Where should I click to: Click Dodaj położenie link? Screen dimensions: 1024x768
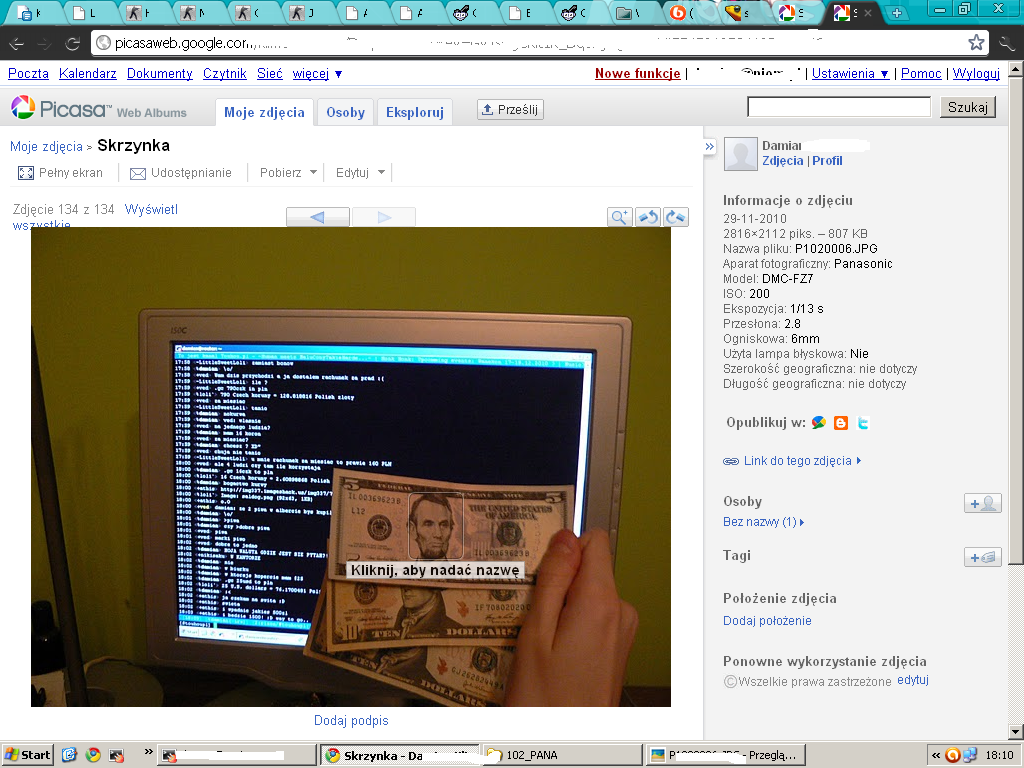click(x=767, y=620)
